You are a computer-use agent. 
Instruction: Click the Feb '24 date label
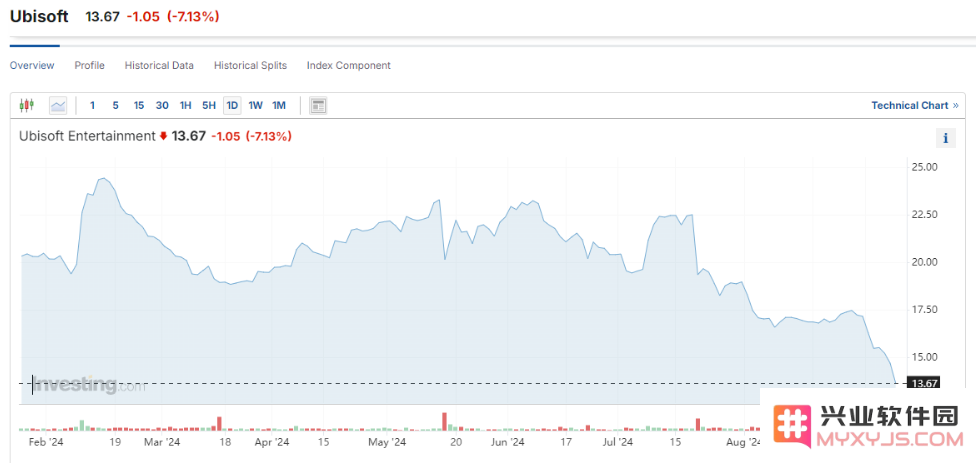click(46, 442)
